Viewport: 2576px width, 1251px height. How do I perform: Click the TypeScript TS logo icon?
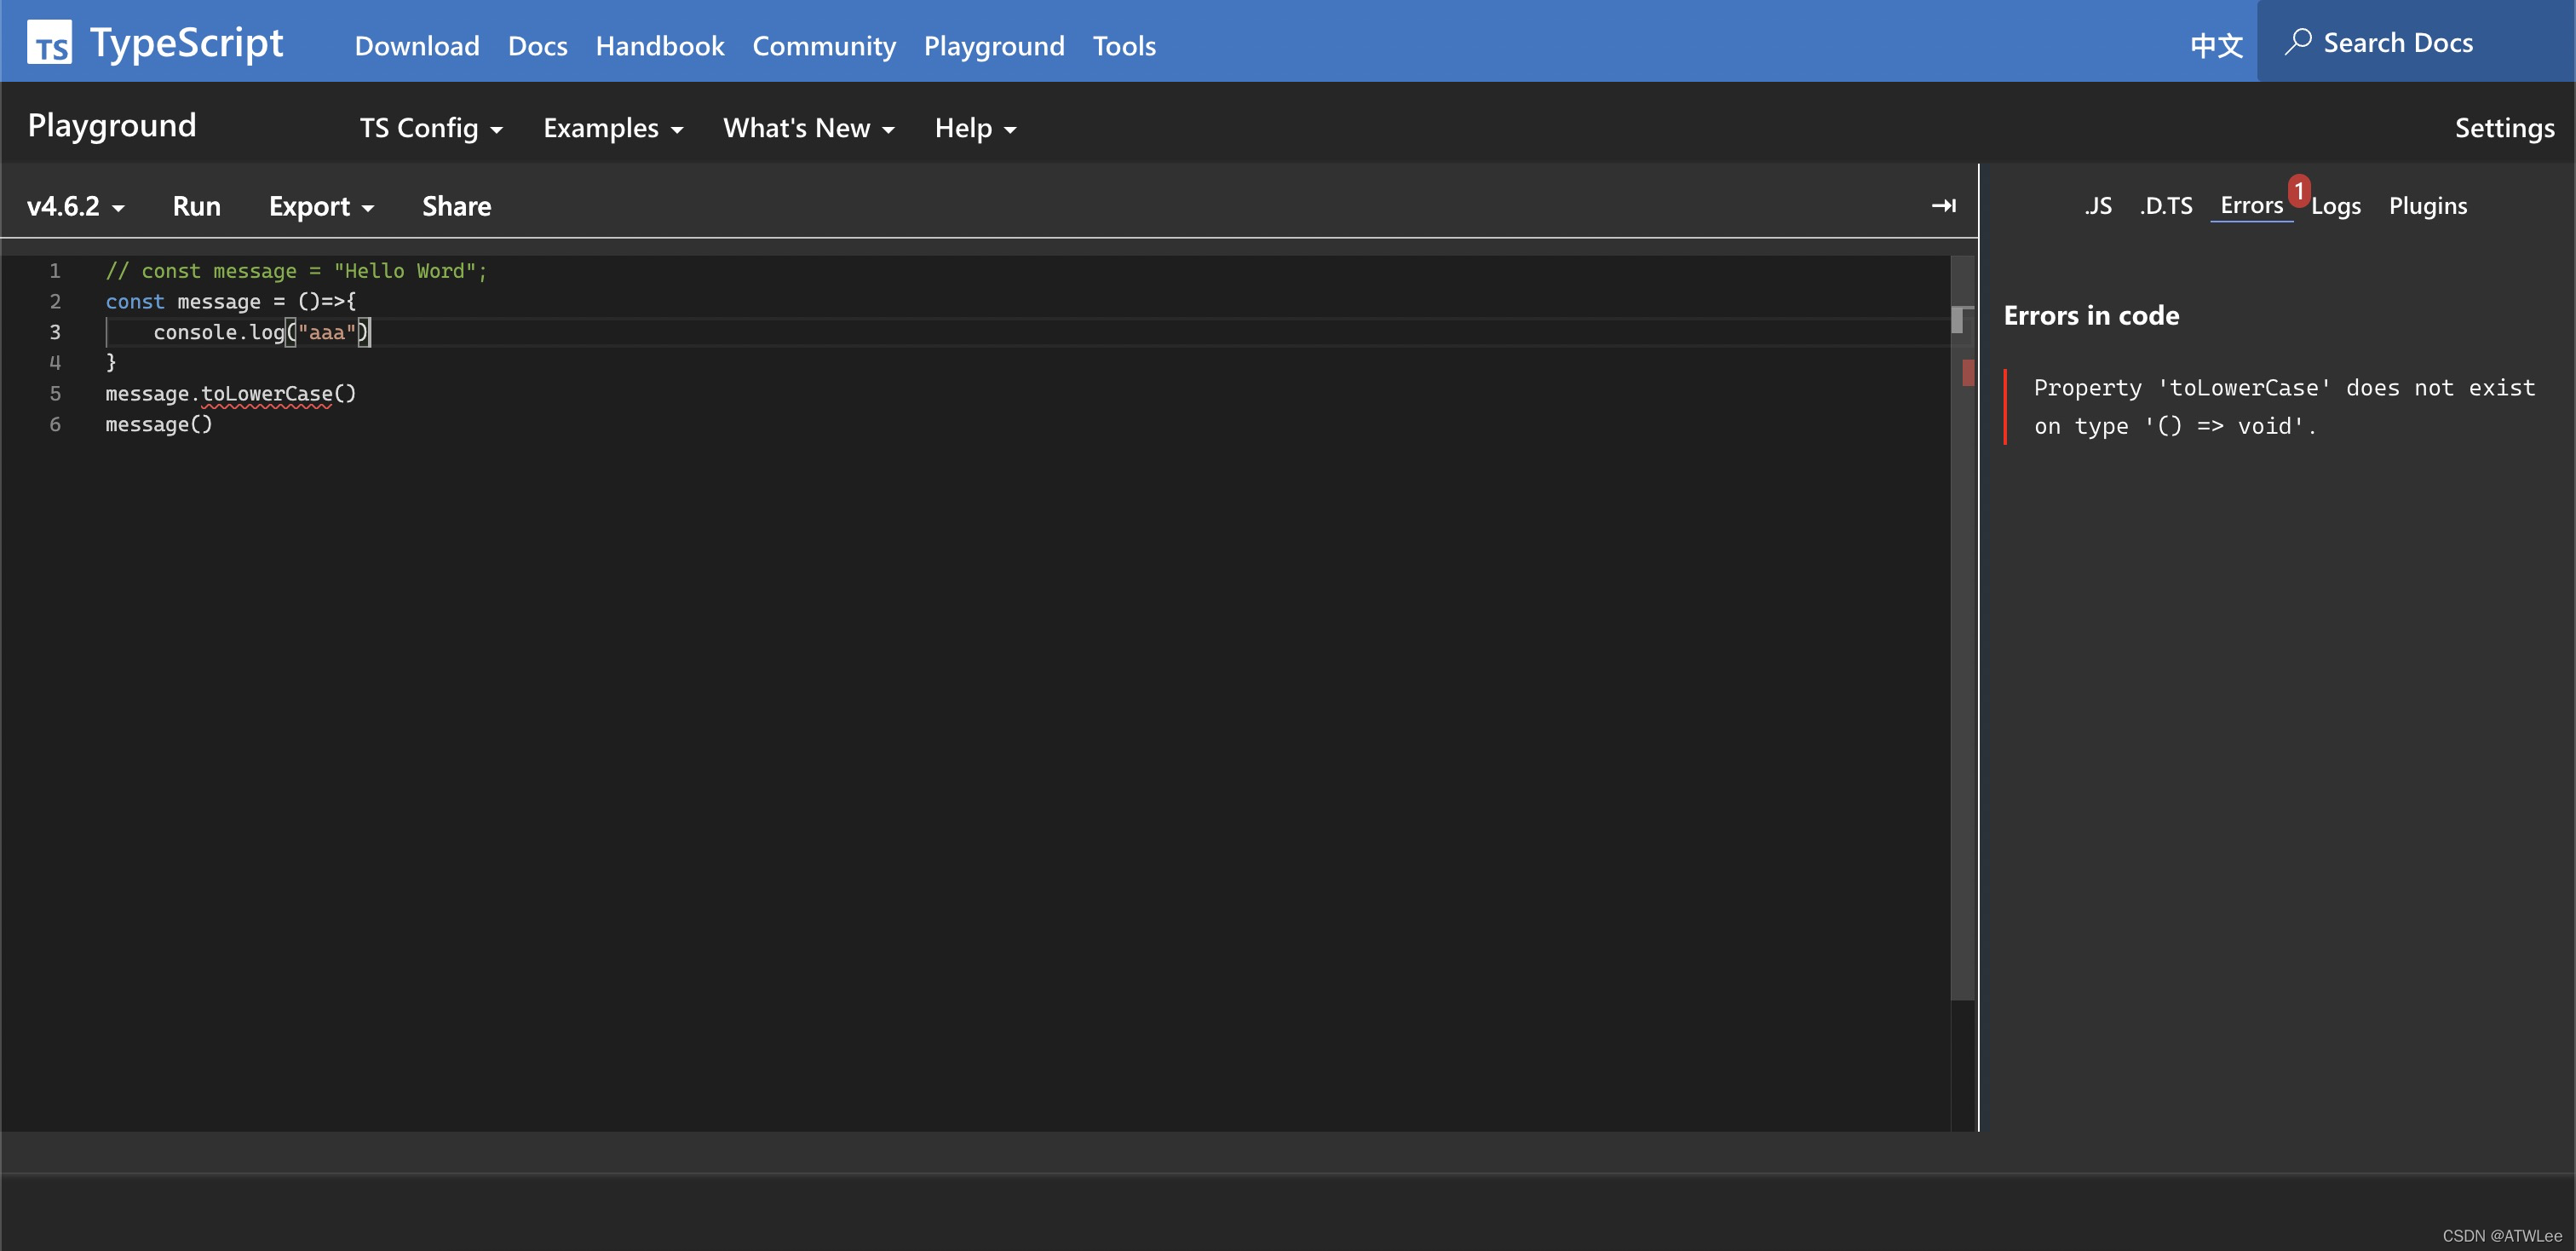pyautogui.click(x=49, y=43)
